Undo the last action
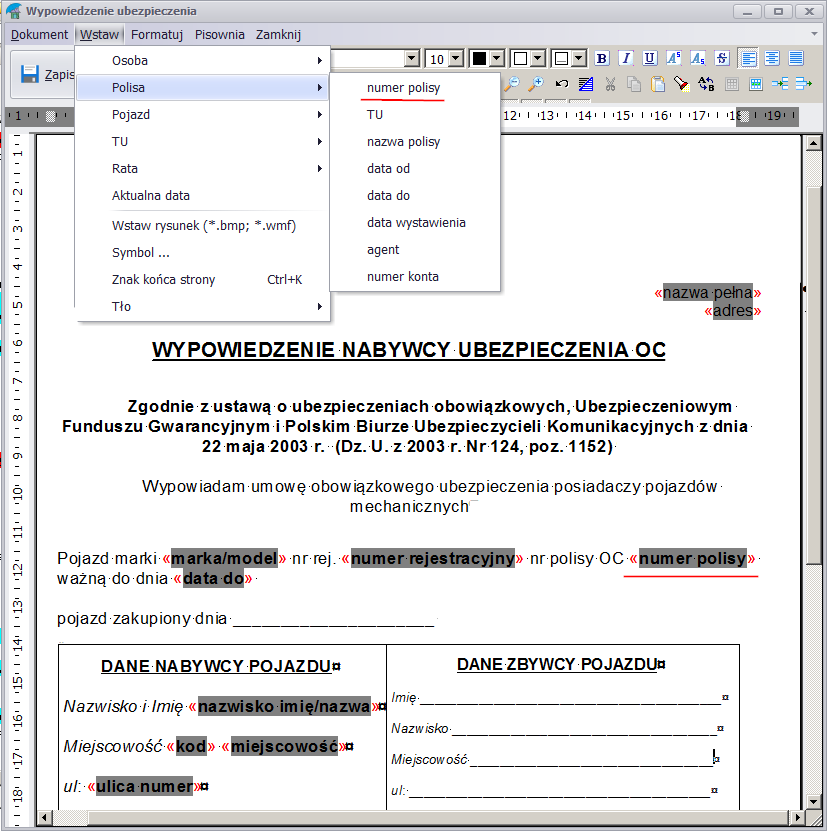827x831 pixels. pyautogui.click(x=562, y=84)
